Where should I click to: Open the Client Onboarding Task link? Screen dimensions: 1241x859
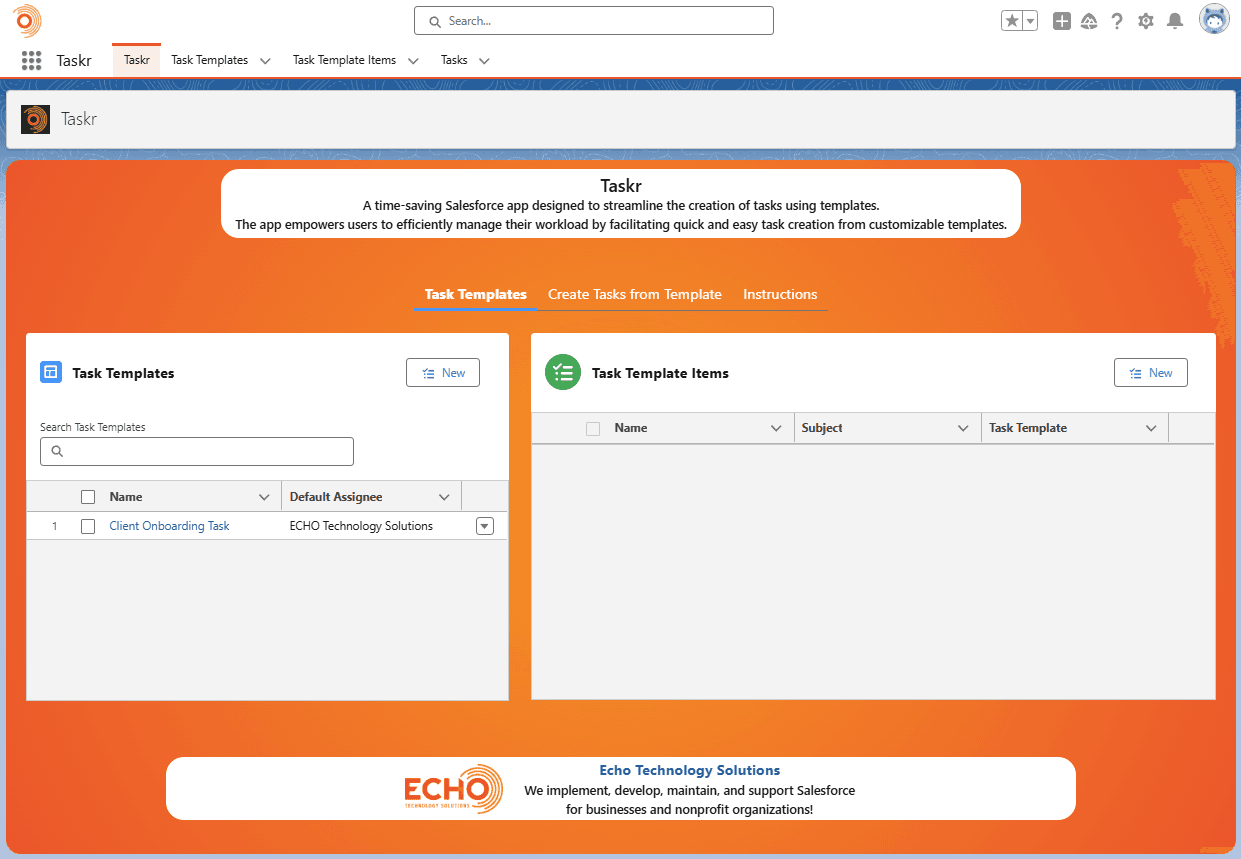(169, 526)
